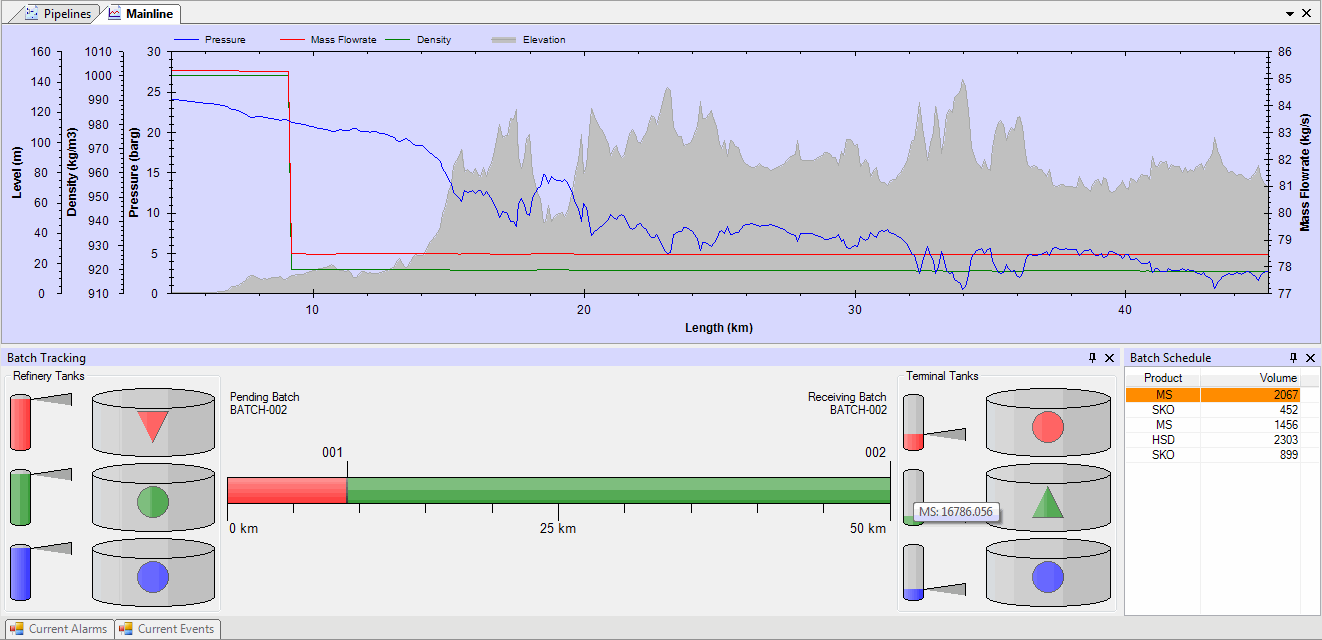Select the green refinery tank with circle
The width and height of the screenshot is (1322, 640).
click(x=153, y=499)
